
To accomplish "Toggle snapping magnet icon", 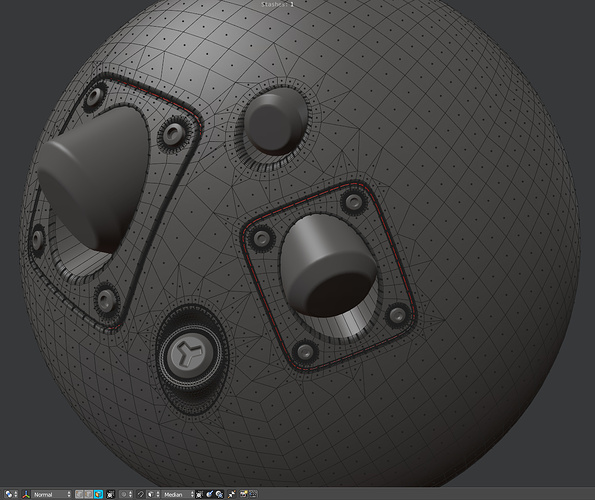I will point(140,494).
